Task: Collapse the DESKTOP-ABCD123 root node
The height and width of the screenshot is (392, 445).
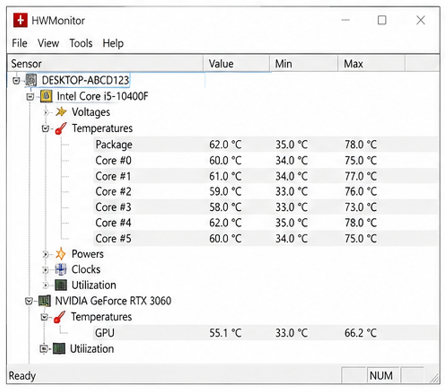Action: (x=16, y=80)
